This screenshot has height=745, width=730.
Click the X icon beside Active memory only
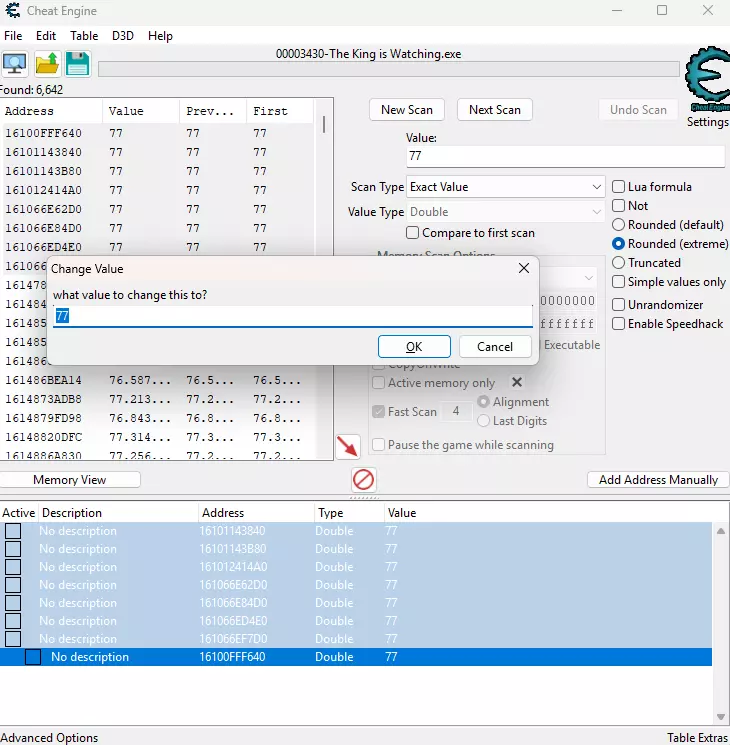[x=517, y=382]
